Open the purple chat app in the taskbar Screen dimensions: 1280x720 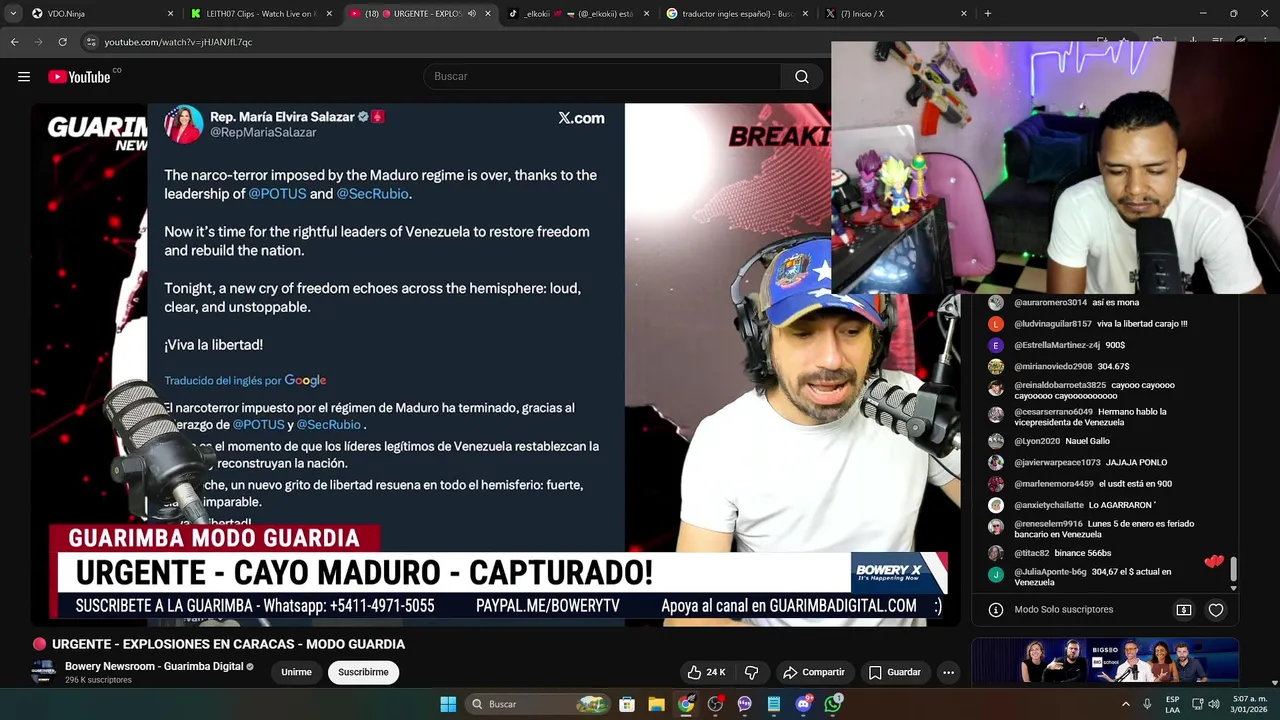coord(745,704)
